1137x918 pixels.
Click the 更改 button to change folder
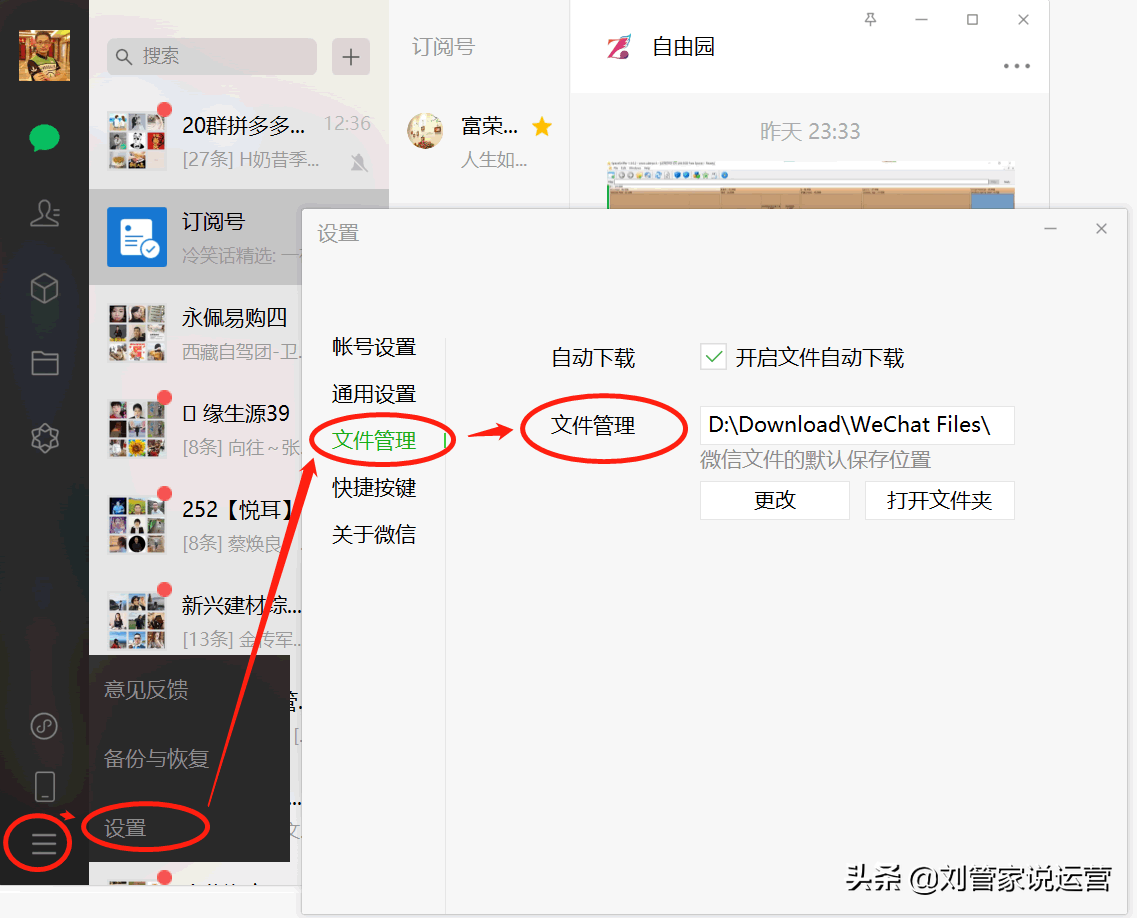pyautogui.click(x=775, y=500)
